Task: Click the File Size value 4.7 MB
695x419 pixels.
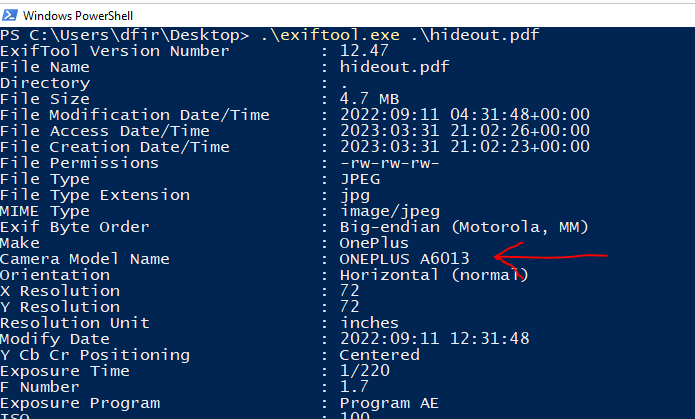Action: coord(369,99)
